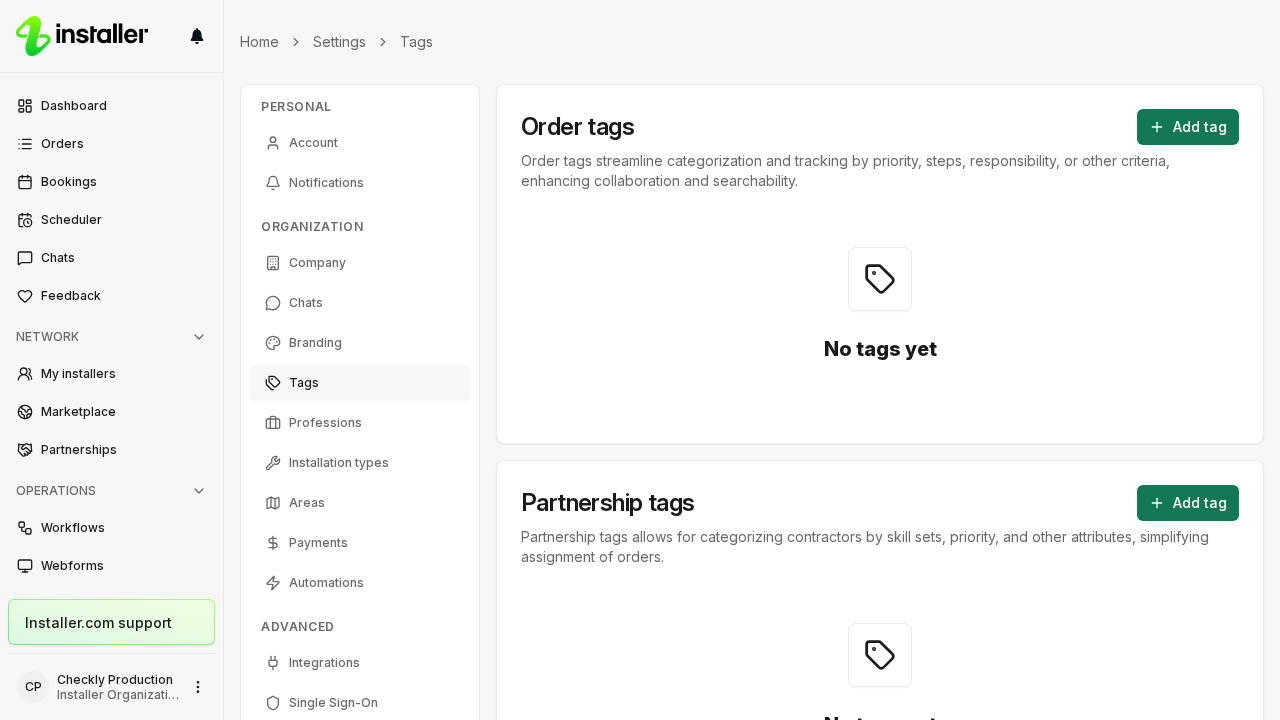Open user menu three-dots icon
1280x720 pixels.
pos(198,687)
